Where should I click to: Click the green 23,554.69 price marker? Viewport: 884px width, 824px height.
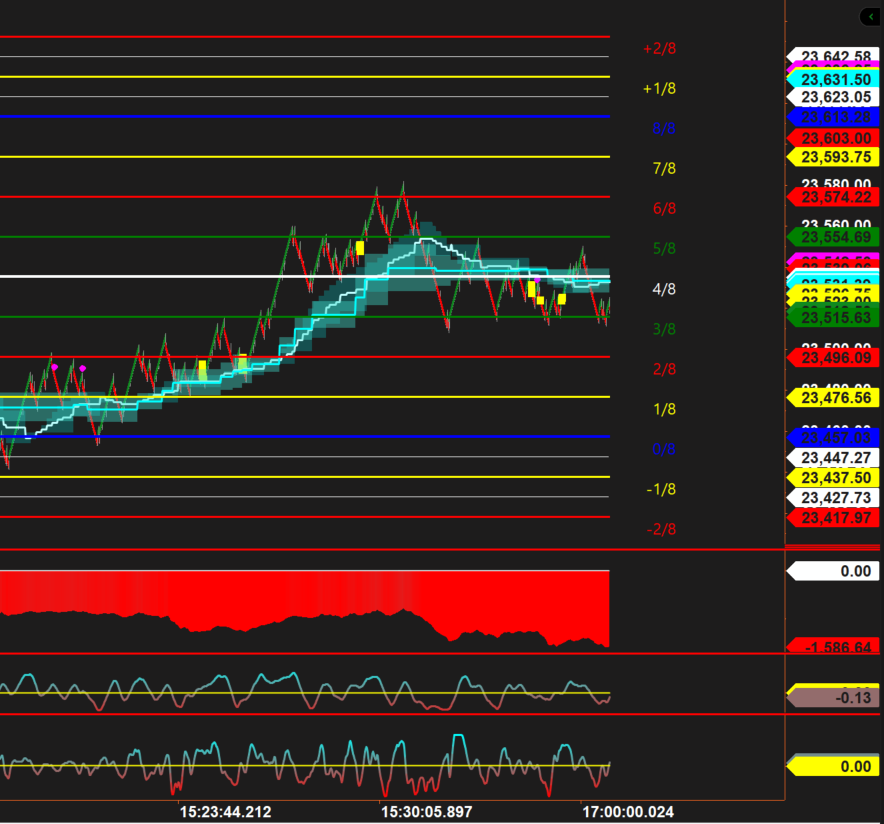point(833,237)
